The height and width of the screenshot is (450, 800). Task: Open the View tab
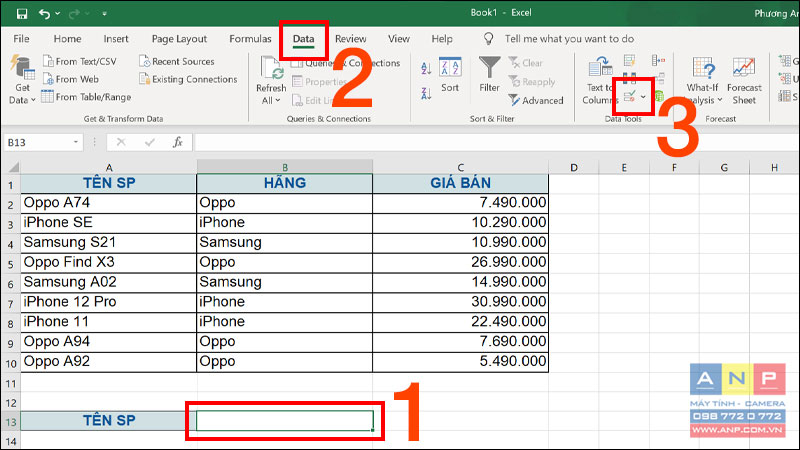[398, 39]
